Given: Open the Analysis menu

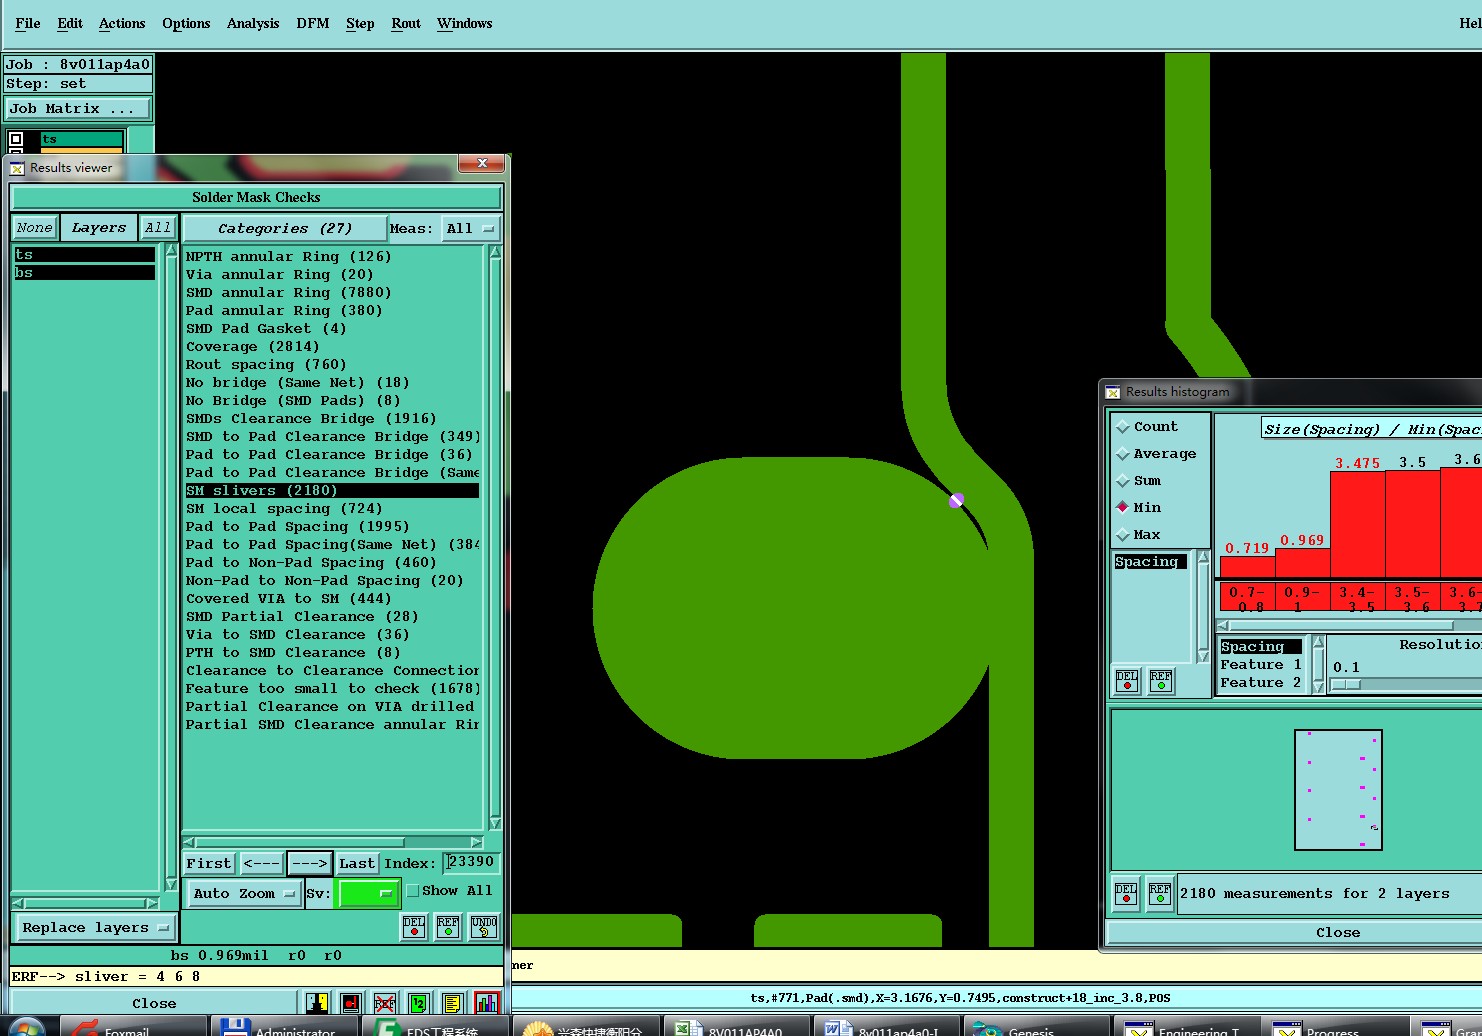Looking at the screenshot, I should tap(252, 23).
